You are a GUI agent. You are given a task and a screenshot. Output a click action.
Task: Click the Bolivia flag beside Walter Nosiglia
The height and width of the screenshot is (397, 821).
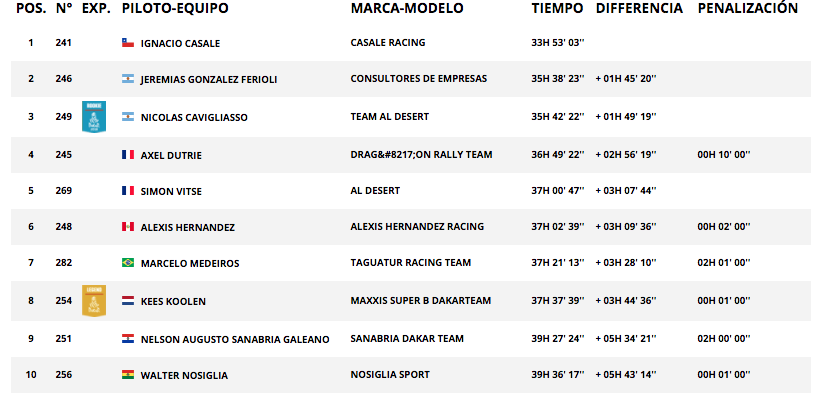pyautogui.click(x=128, y=375)
